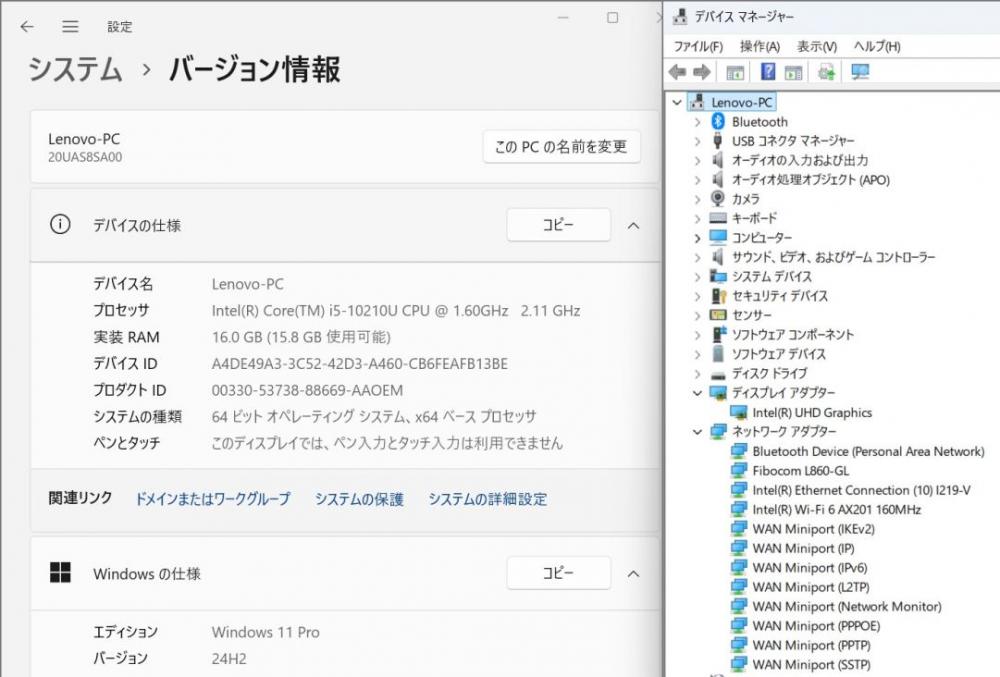Image resolution: width=1000 pixels, height=677 pixels.
Task: Click the keyboard (キーボード) device icon
Action: 718,218
